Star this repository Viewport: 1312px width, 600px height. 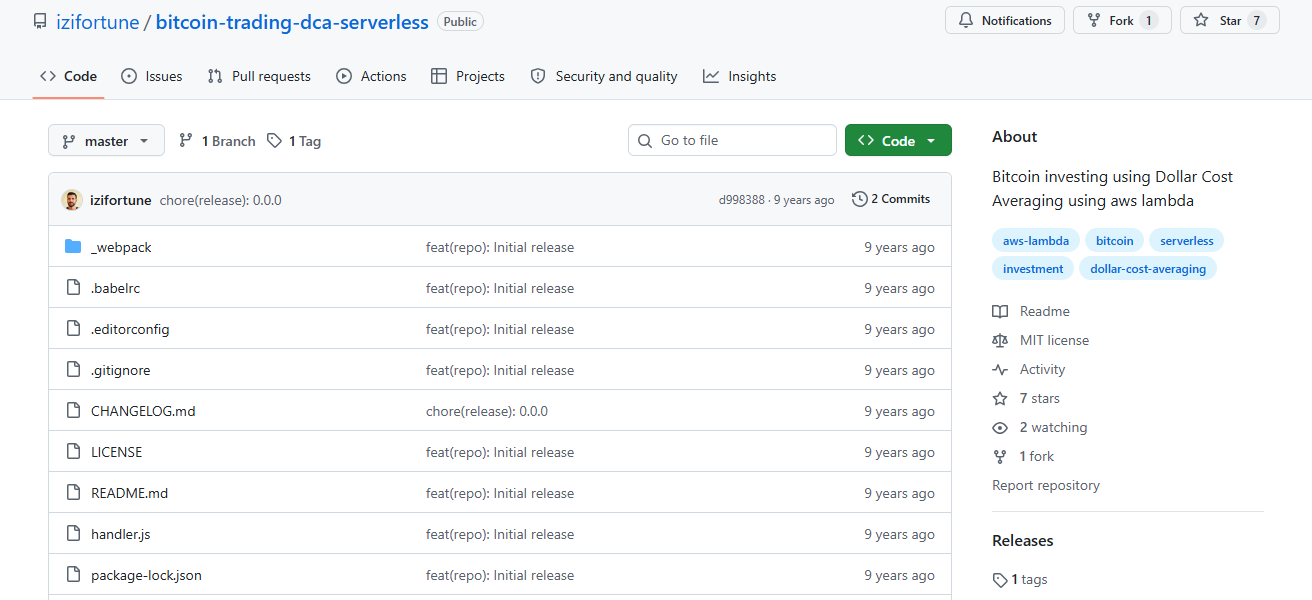1230,21
